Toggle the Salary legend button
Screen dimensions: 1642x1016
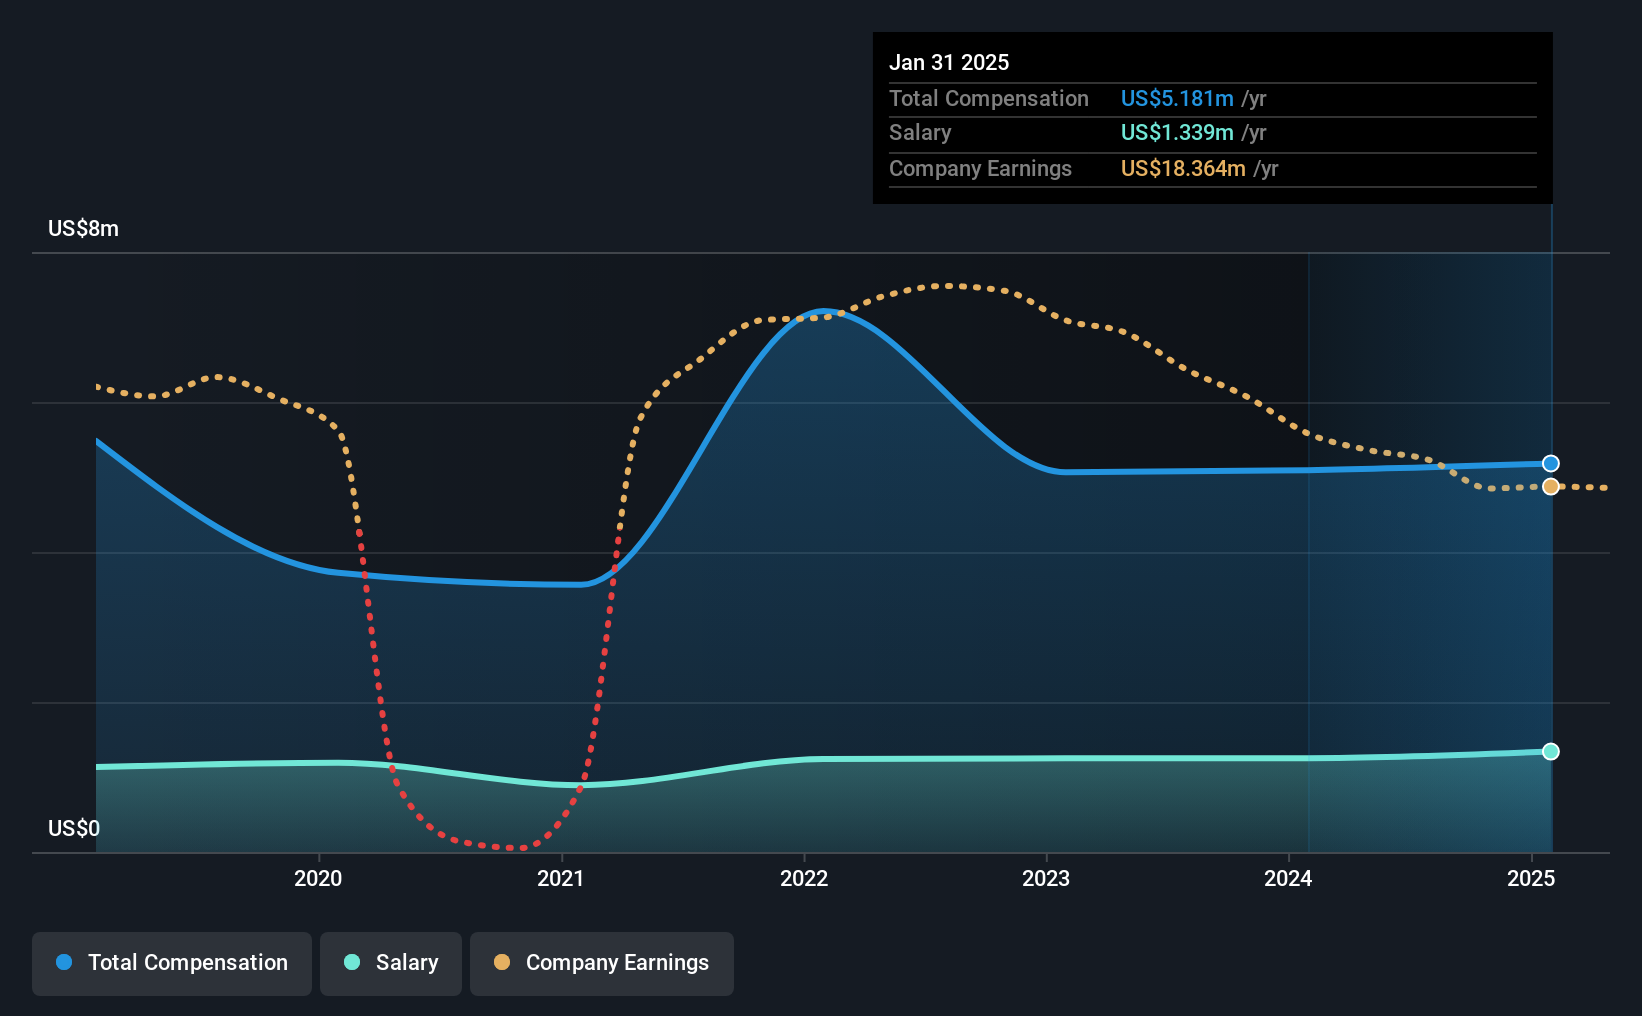pyautogui.click(x=390, y=963)
